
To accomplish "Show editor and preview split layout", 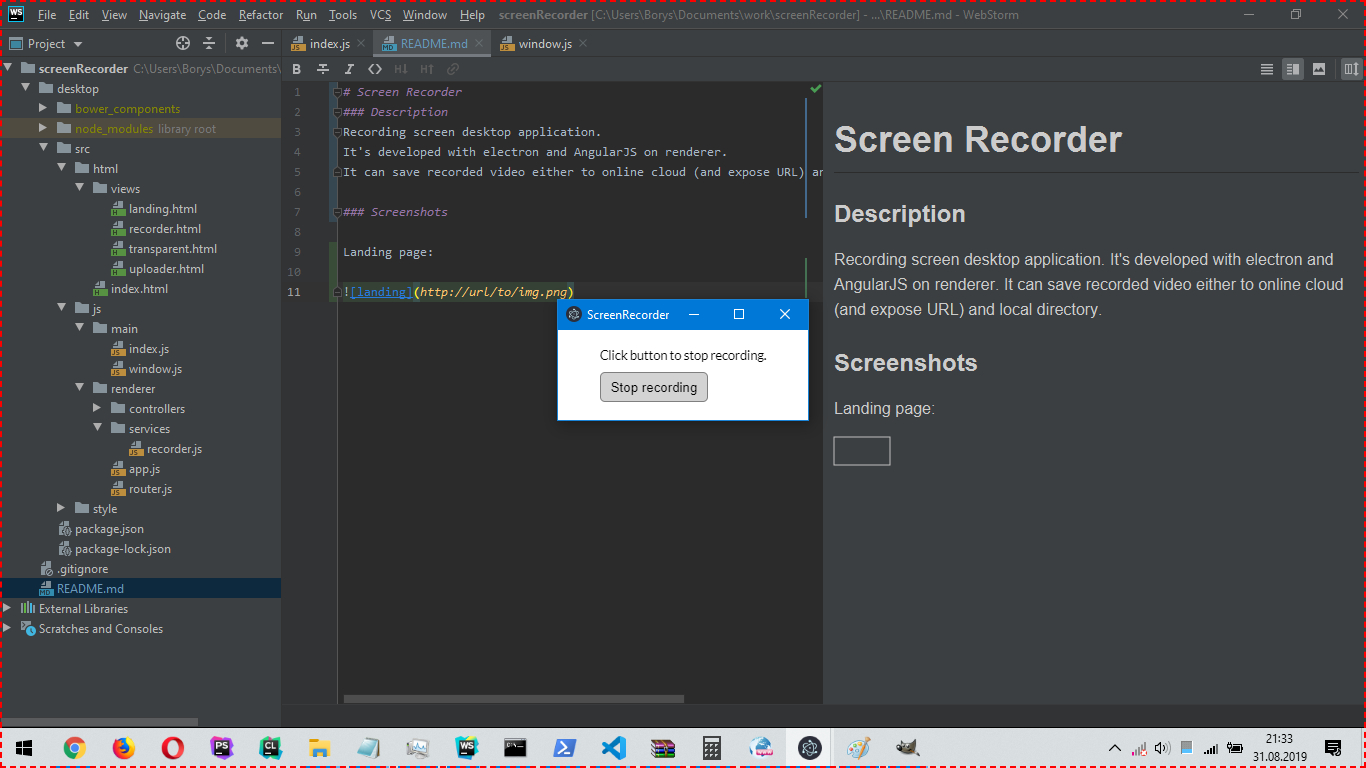I will click(1293, 69).
